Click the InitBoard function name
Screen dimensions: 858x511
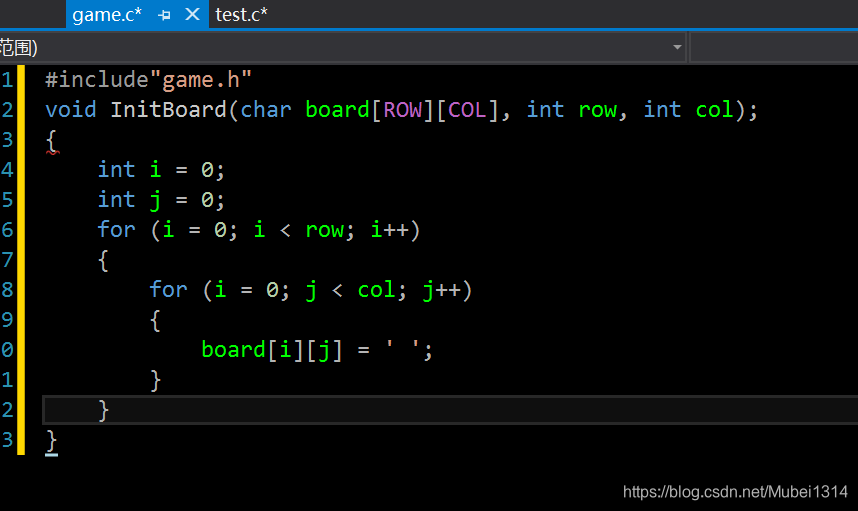169,109
